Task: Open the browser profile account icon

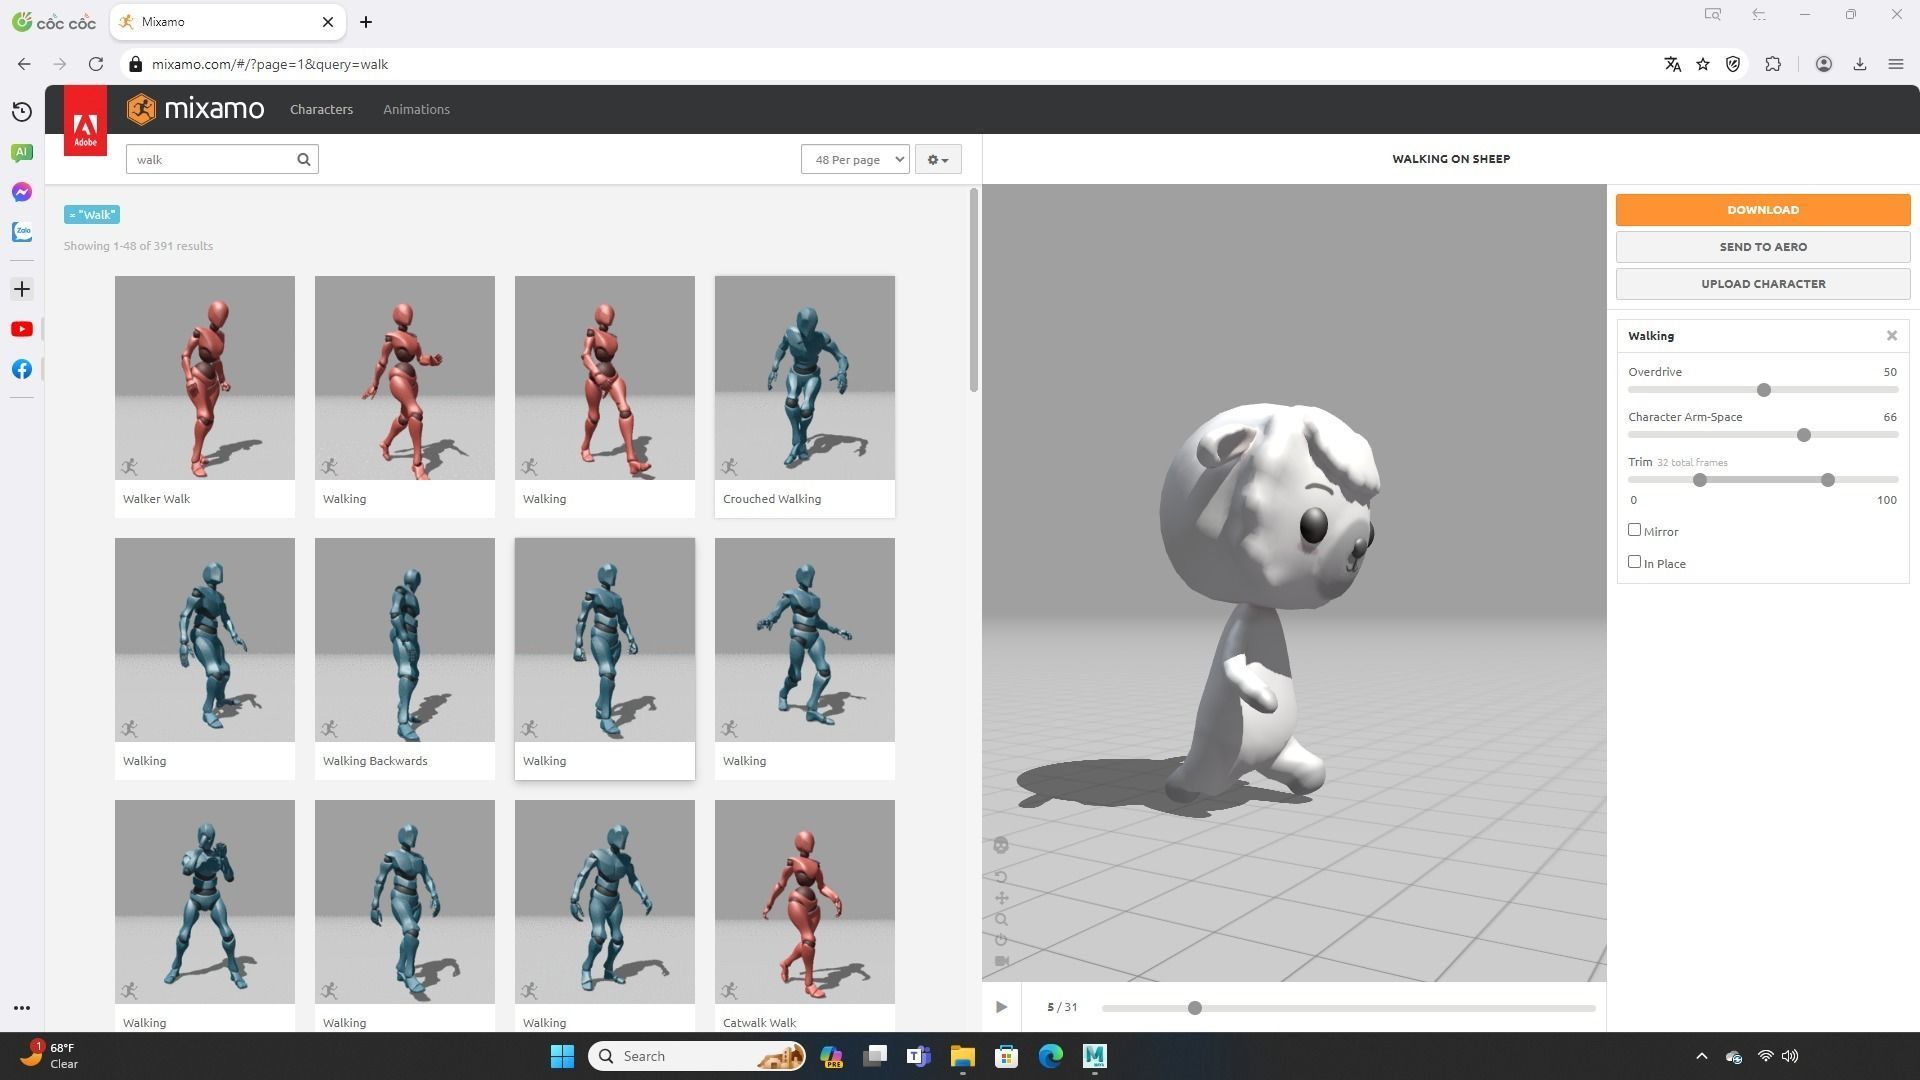Action: click(1823, 64)
